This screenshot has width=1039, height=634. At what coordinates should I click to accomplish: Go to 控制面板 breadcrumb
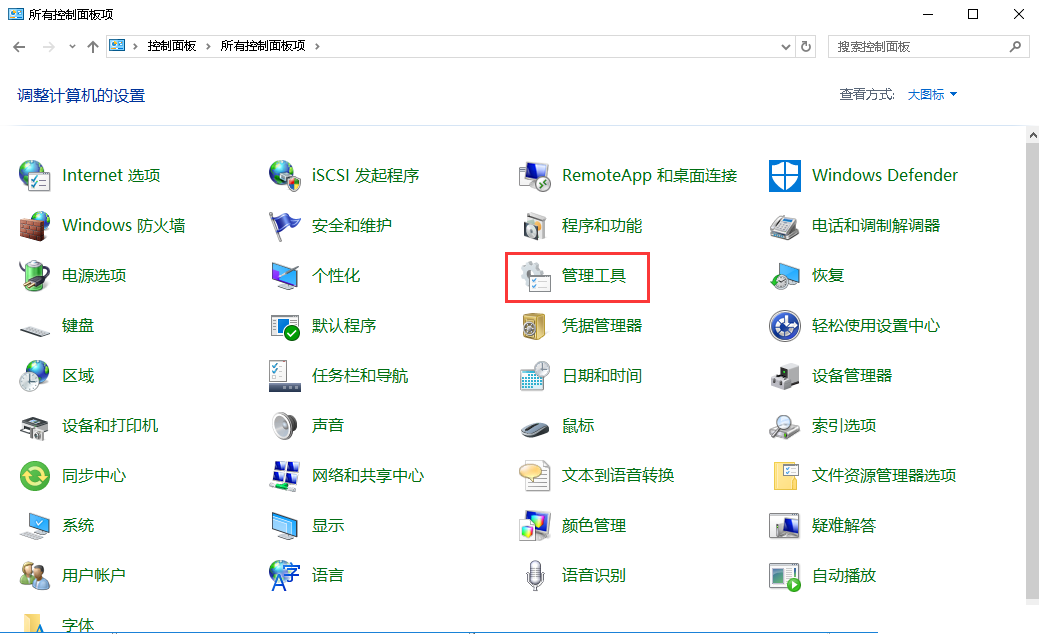point(172,46)
